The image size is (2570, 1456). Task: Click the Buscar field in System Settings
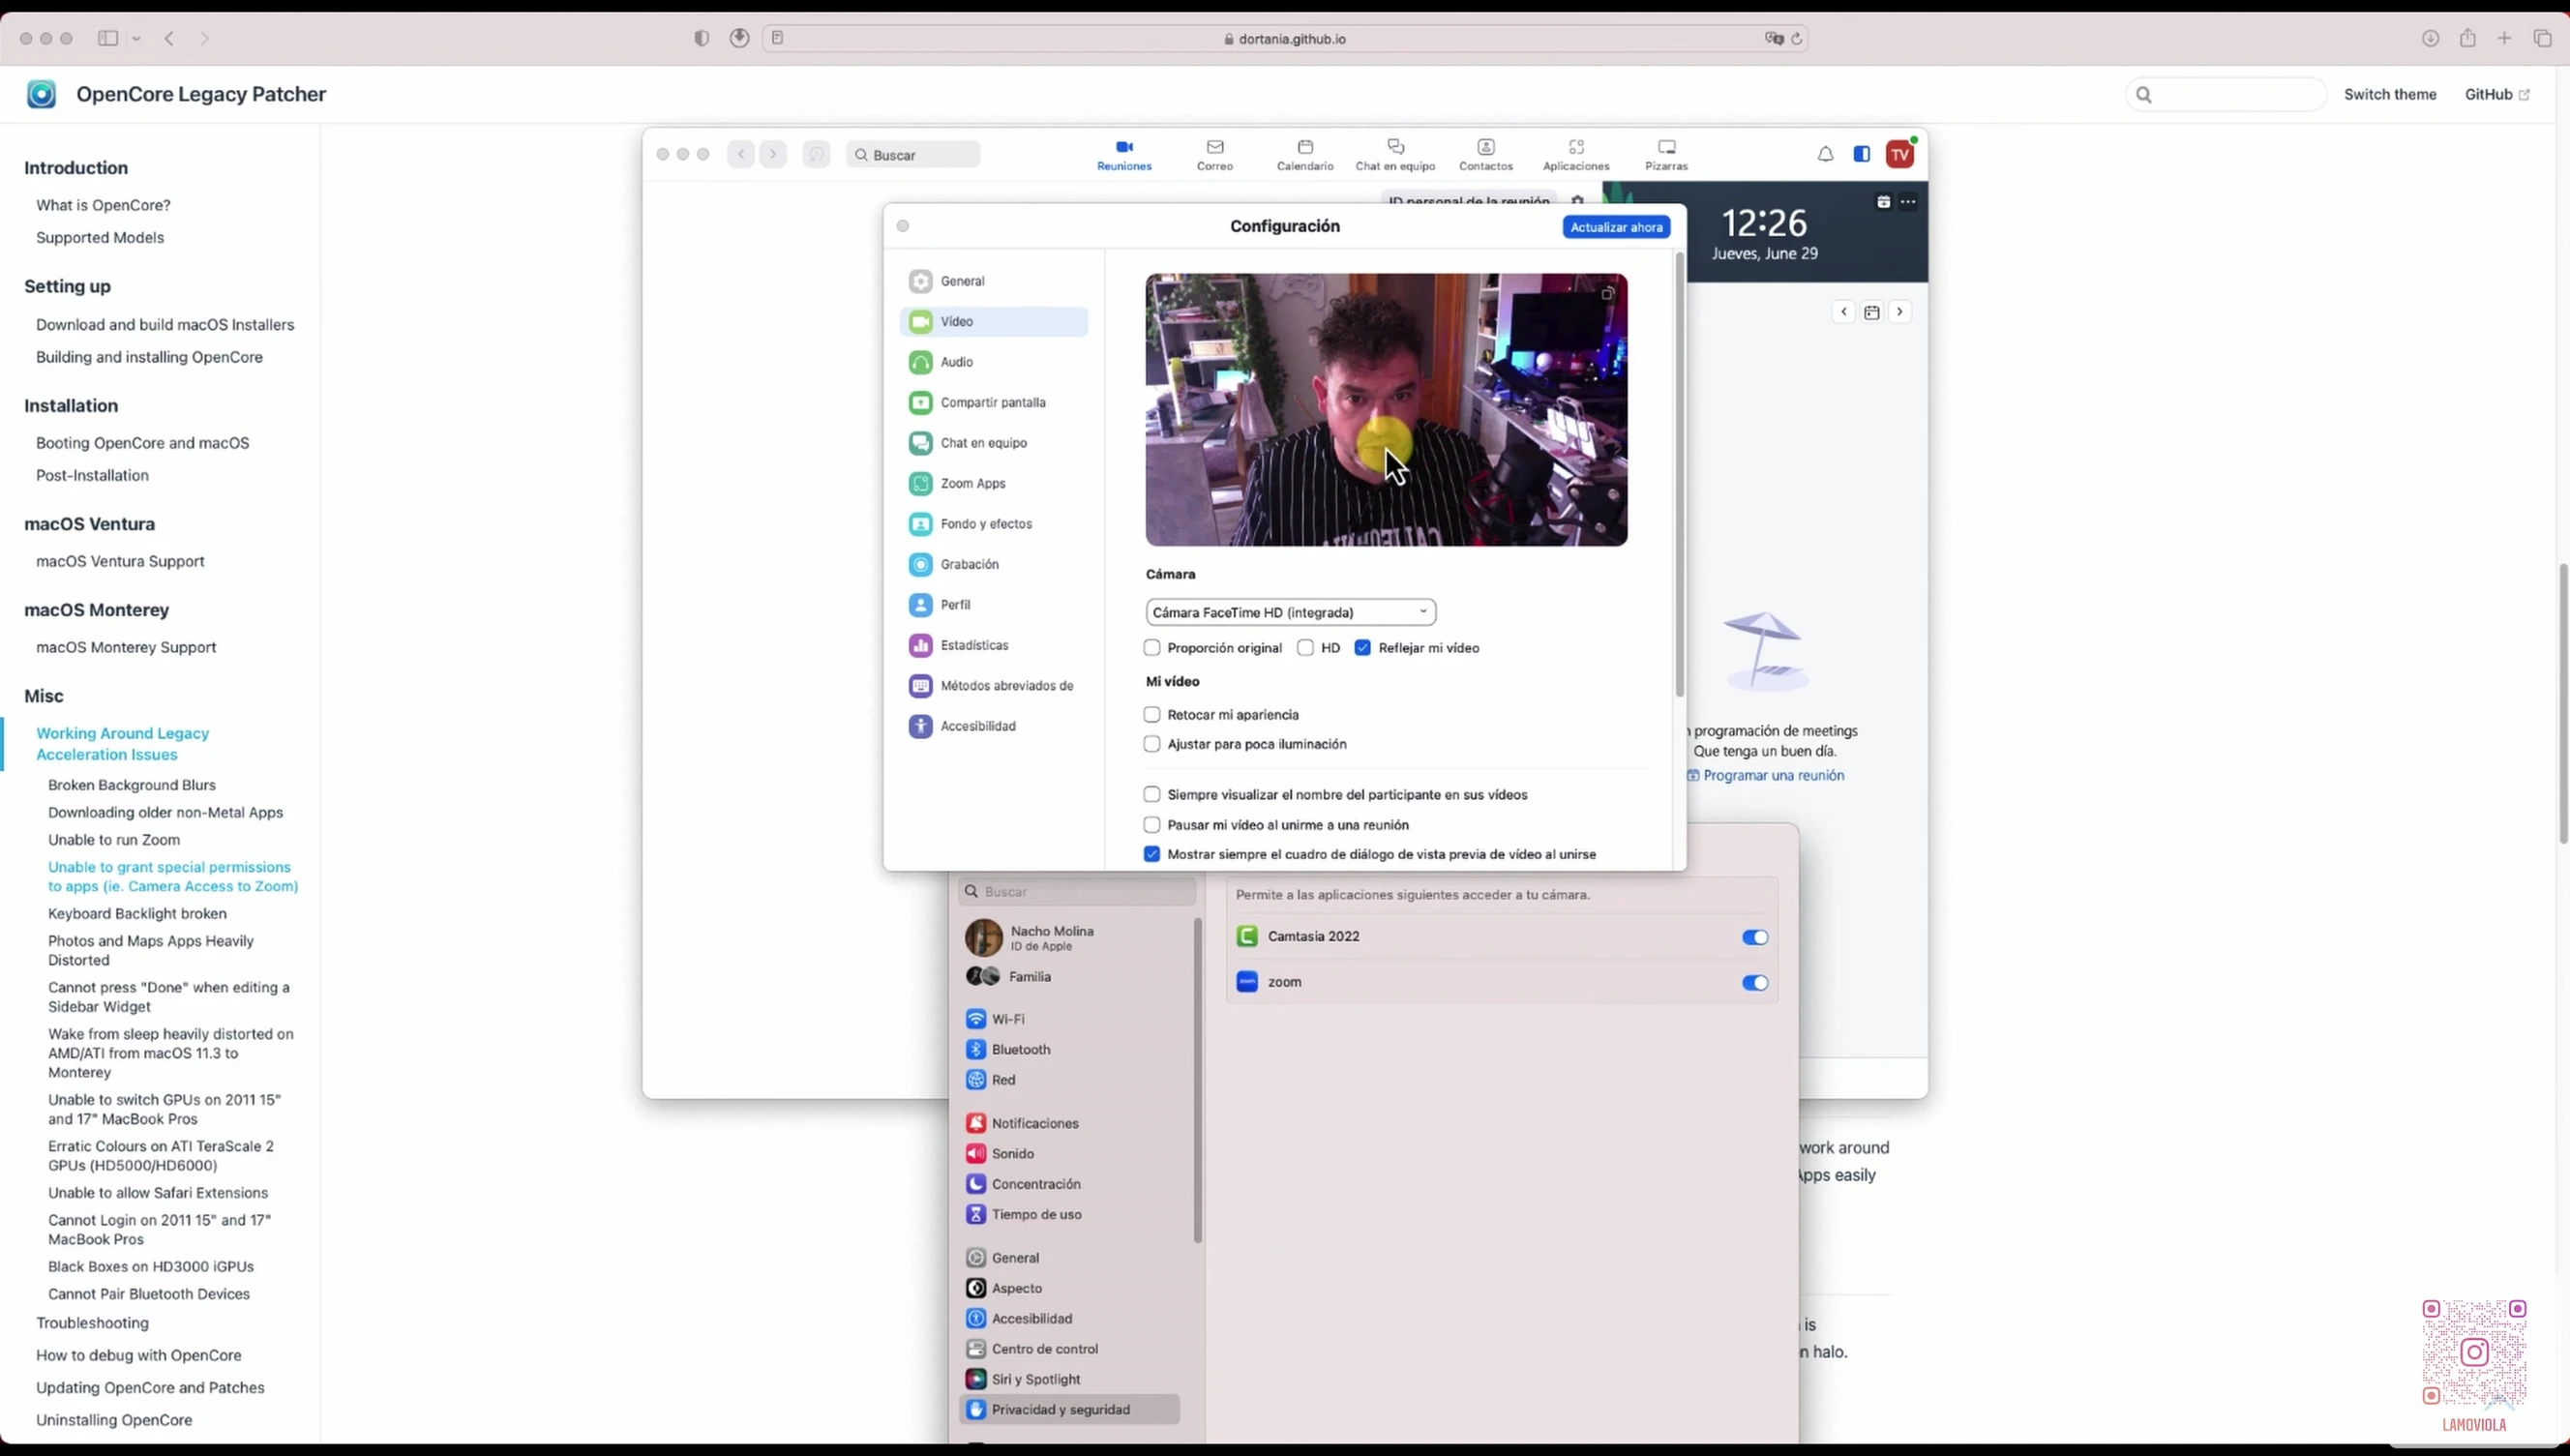(1077, 891)
